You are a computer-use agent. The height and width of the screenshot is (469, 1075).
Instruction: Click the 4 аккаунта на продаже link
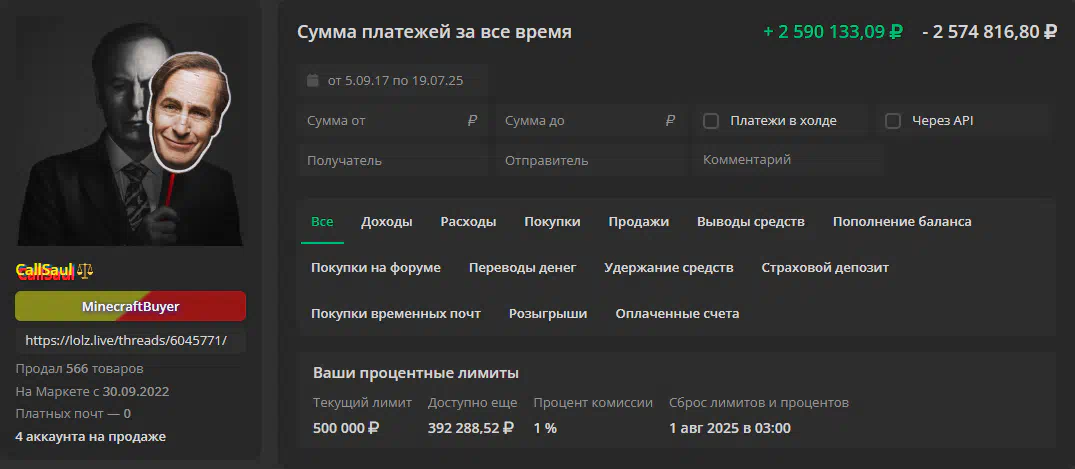click(90, 437)
